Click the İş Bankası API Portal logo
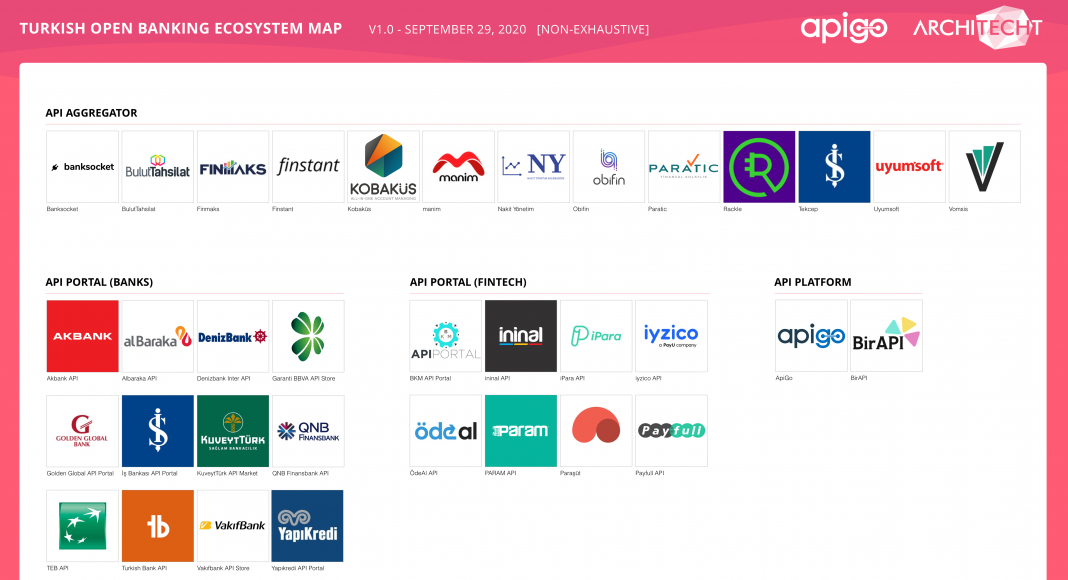This screenshot has width=1068, height=580. [157, 431]
